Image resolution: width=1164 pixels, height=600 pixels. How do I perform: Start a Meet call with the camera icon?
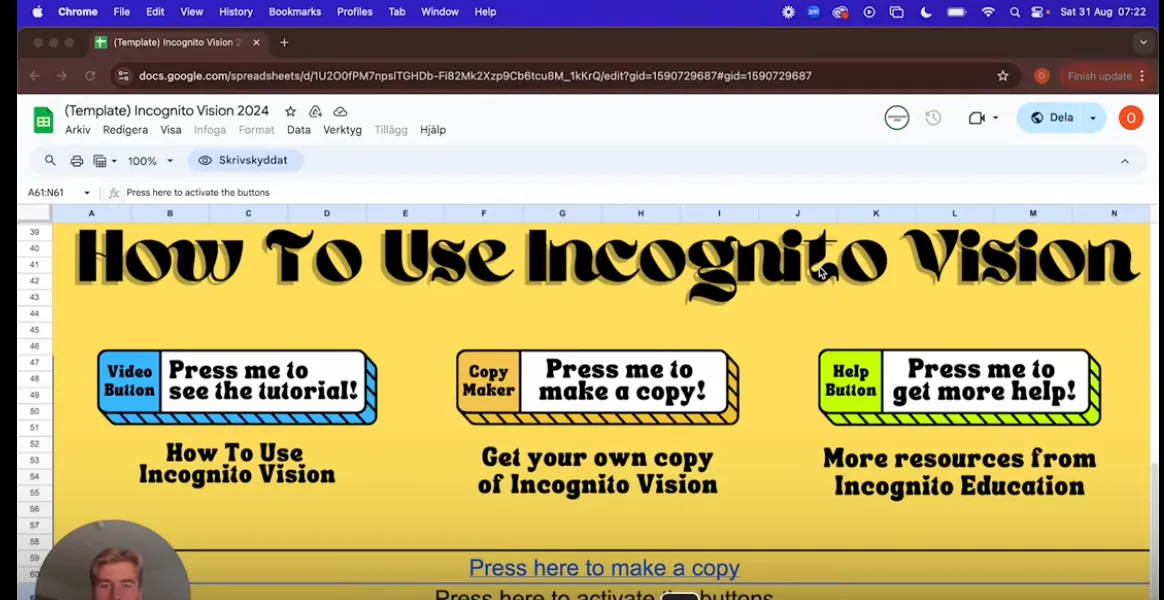(976, 117)
